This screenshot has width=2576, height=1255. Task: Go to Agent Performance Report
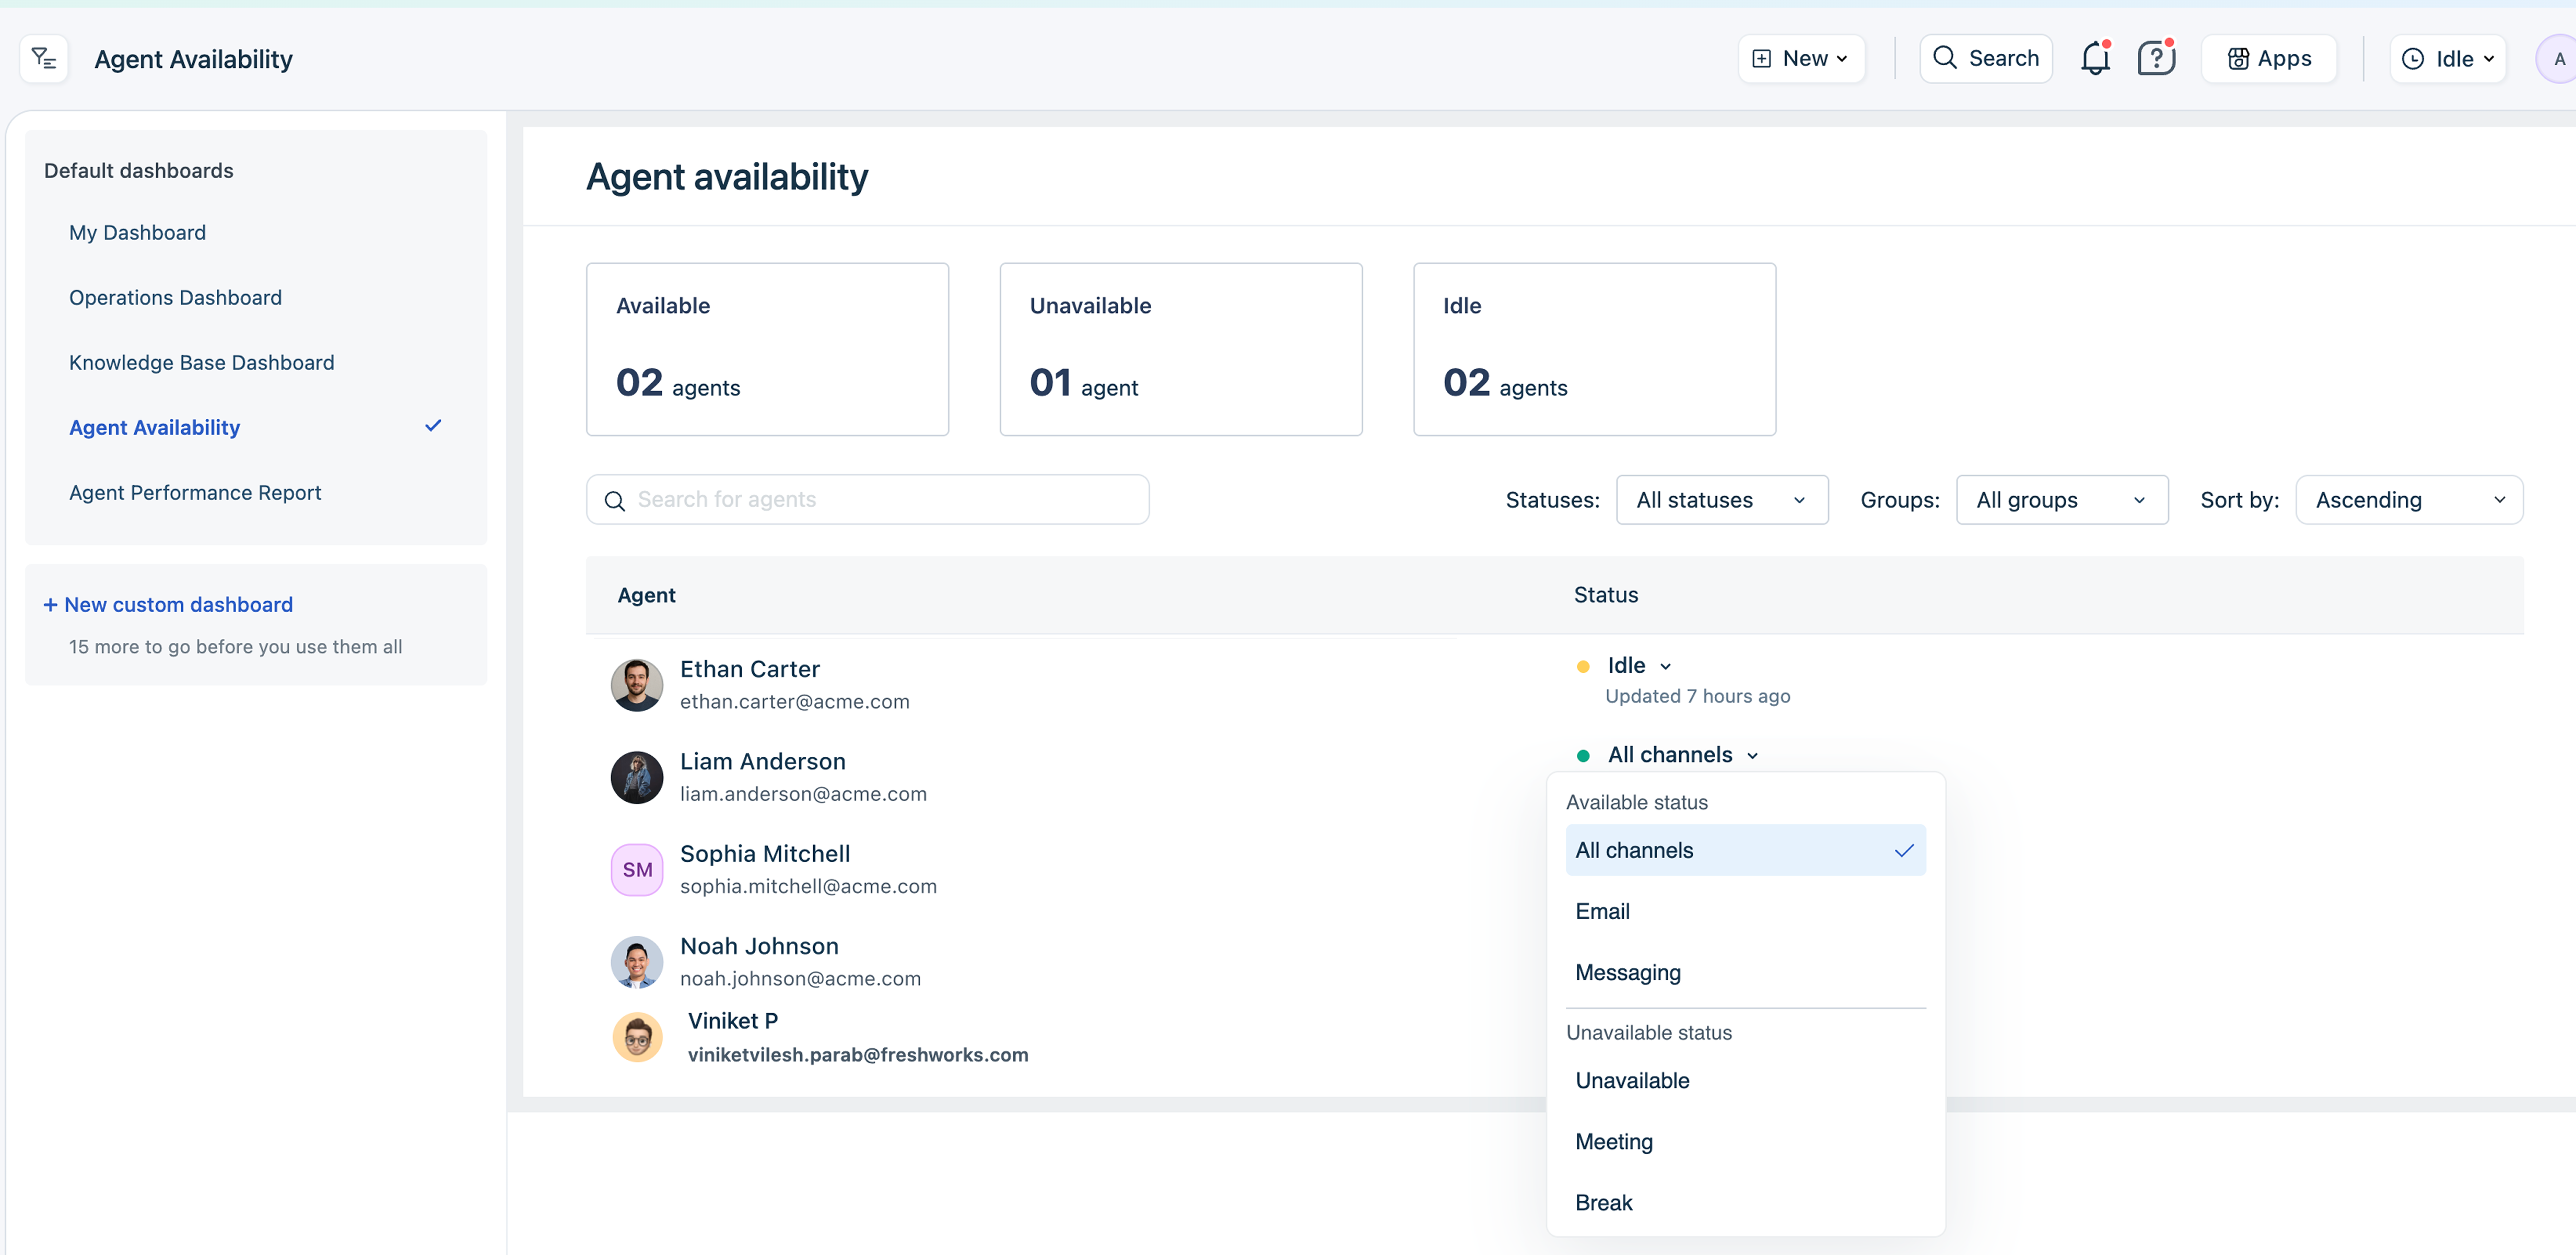[195, 492]
